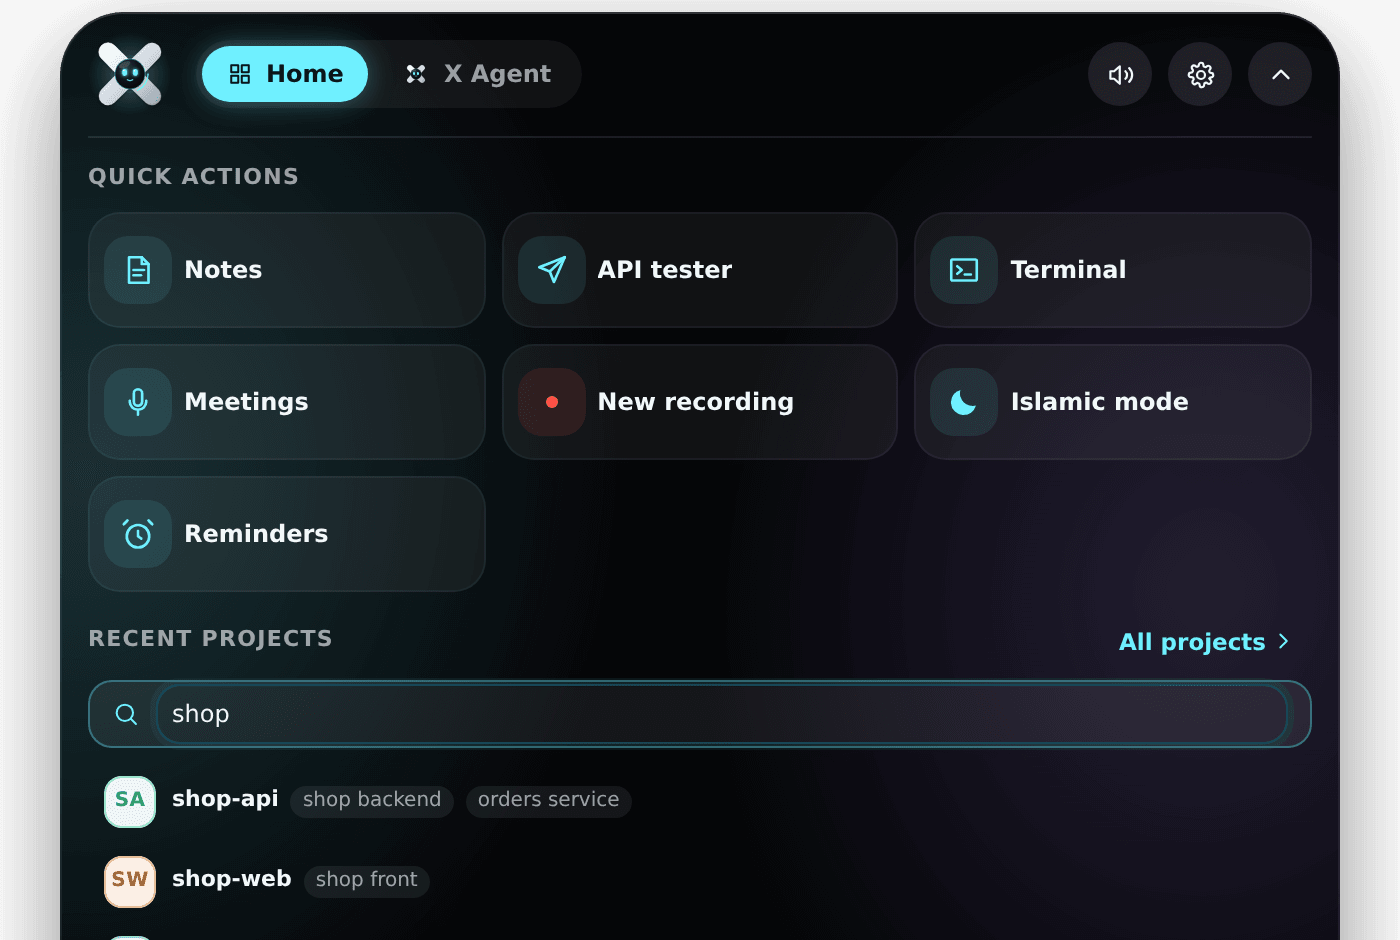Click the Islamic mode moon icon
The image size is (1400, 940).
(x=964, y=402)
